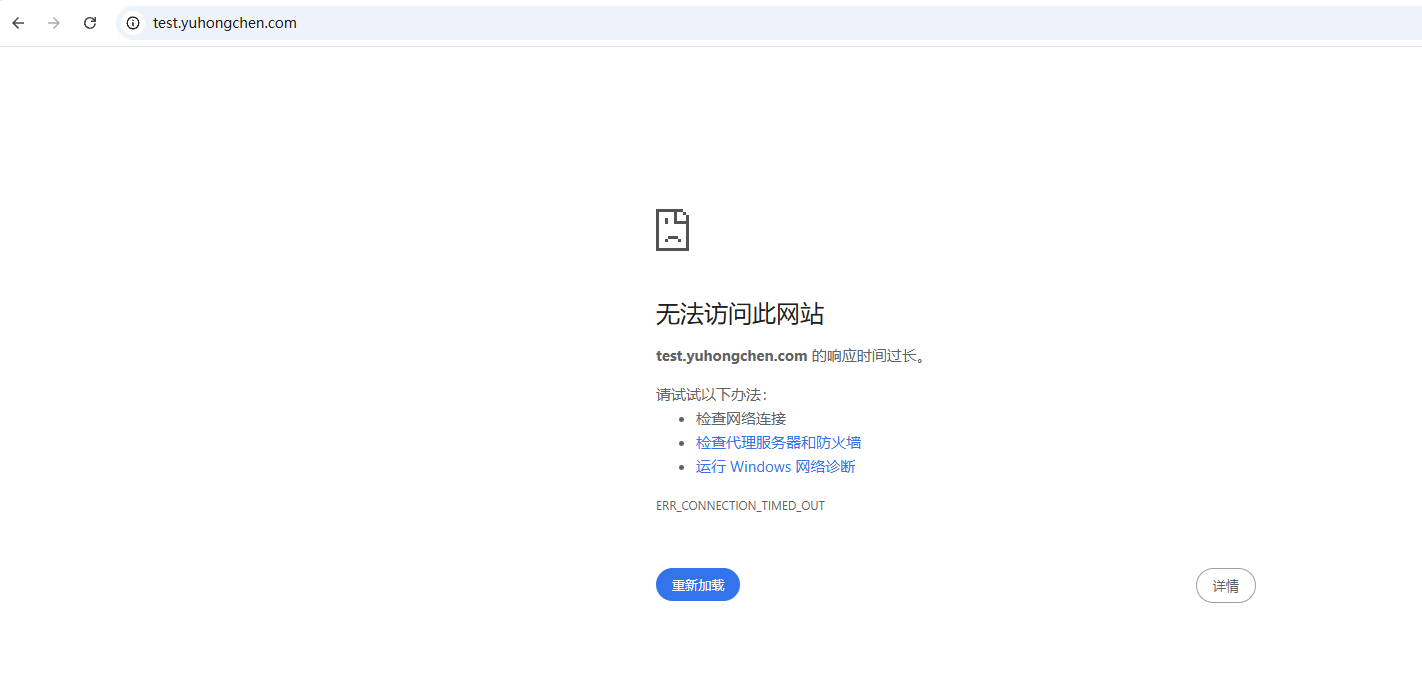Click the 无法访问此网站 heading
The width and height of the screenshot is (1422, 700).
(740, 314)
